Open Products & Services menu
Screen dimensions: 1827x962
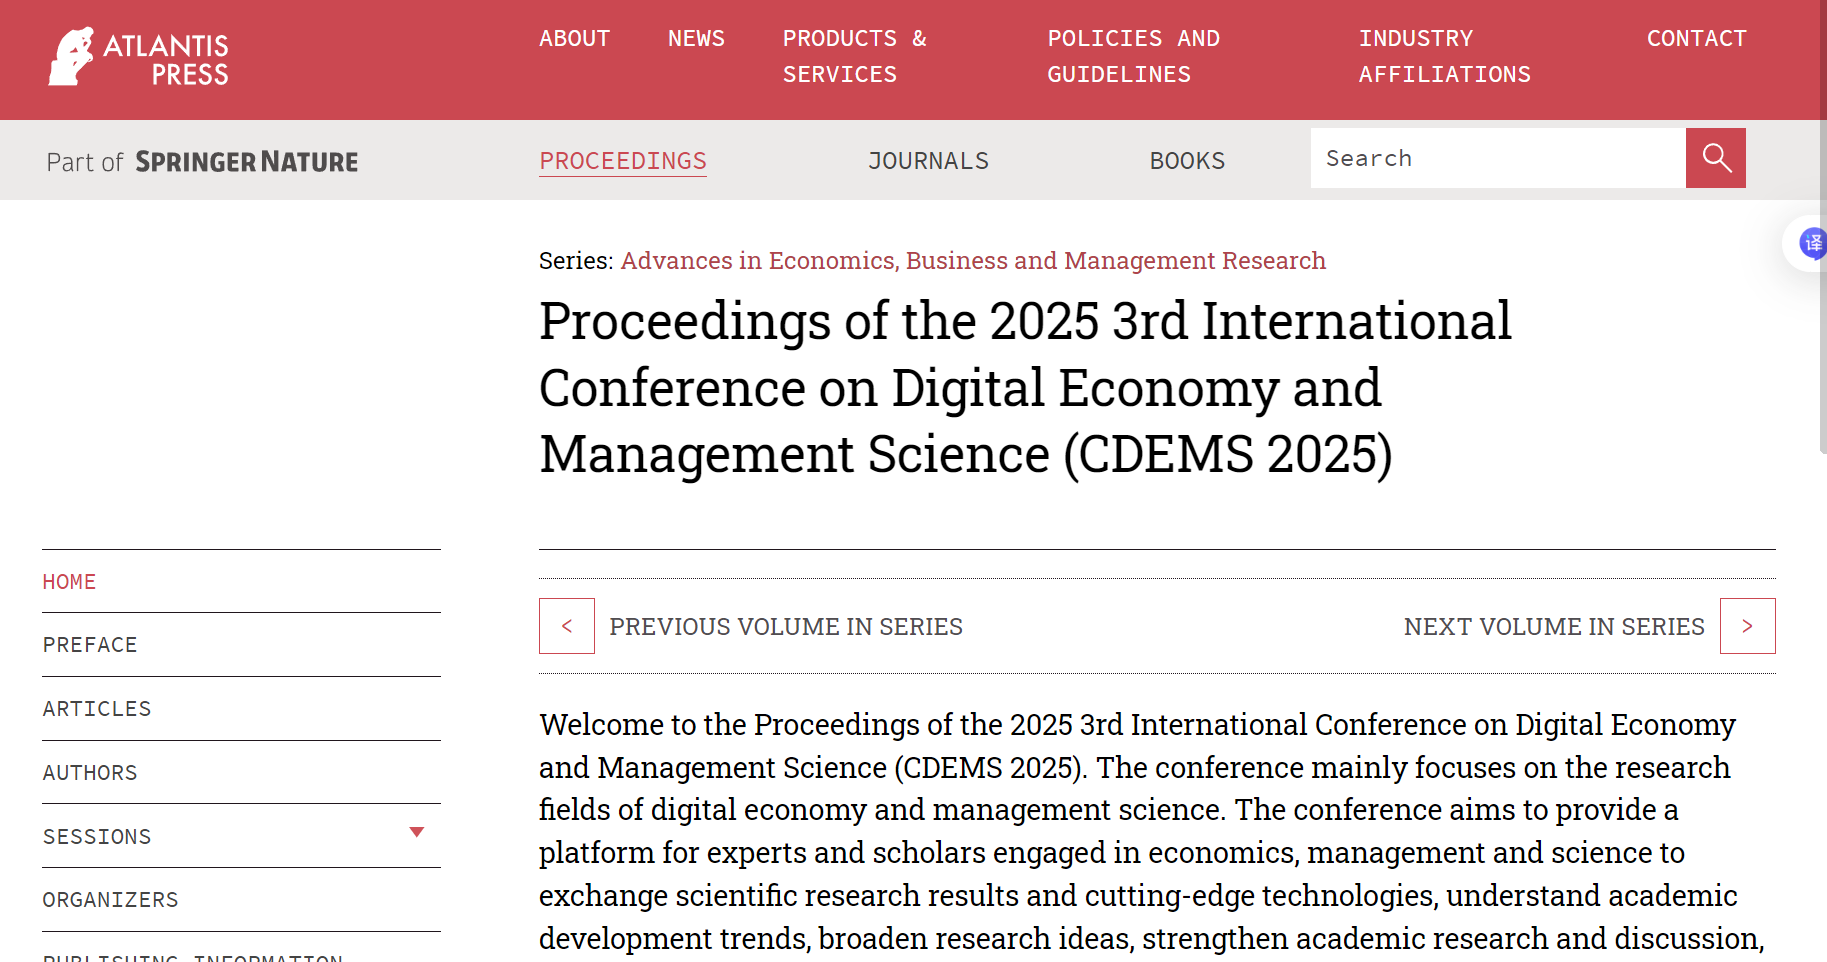point(854,56)
